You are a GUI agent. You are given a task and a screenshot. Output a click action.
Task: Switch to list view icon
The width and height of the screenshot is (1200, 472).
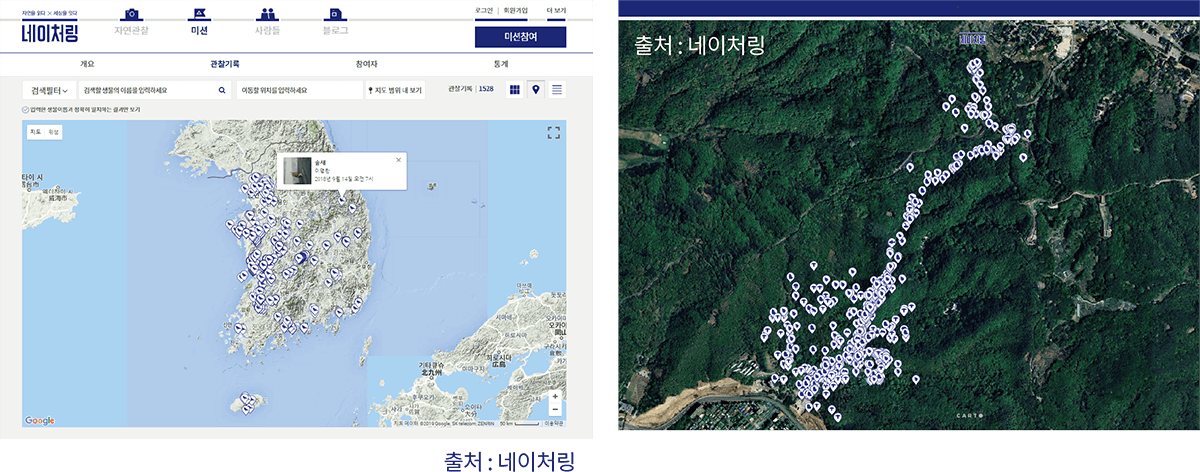tap(557, 90)
